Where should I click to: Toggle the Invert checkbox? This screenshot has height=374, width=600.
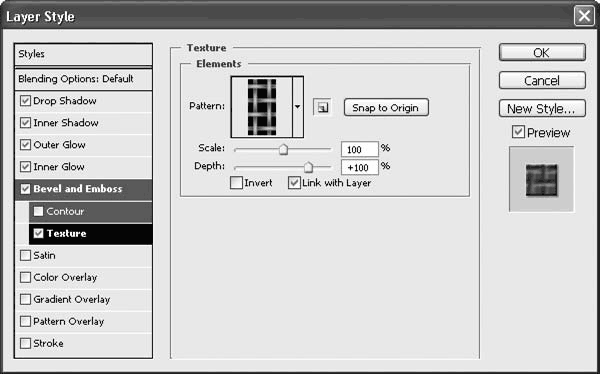point(236,183)
